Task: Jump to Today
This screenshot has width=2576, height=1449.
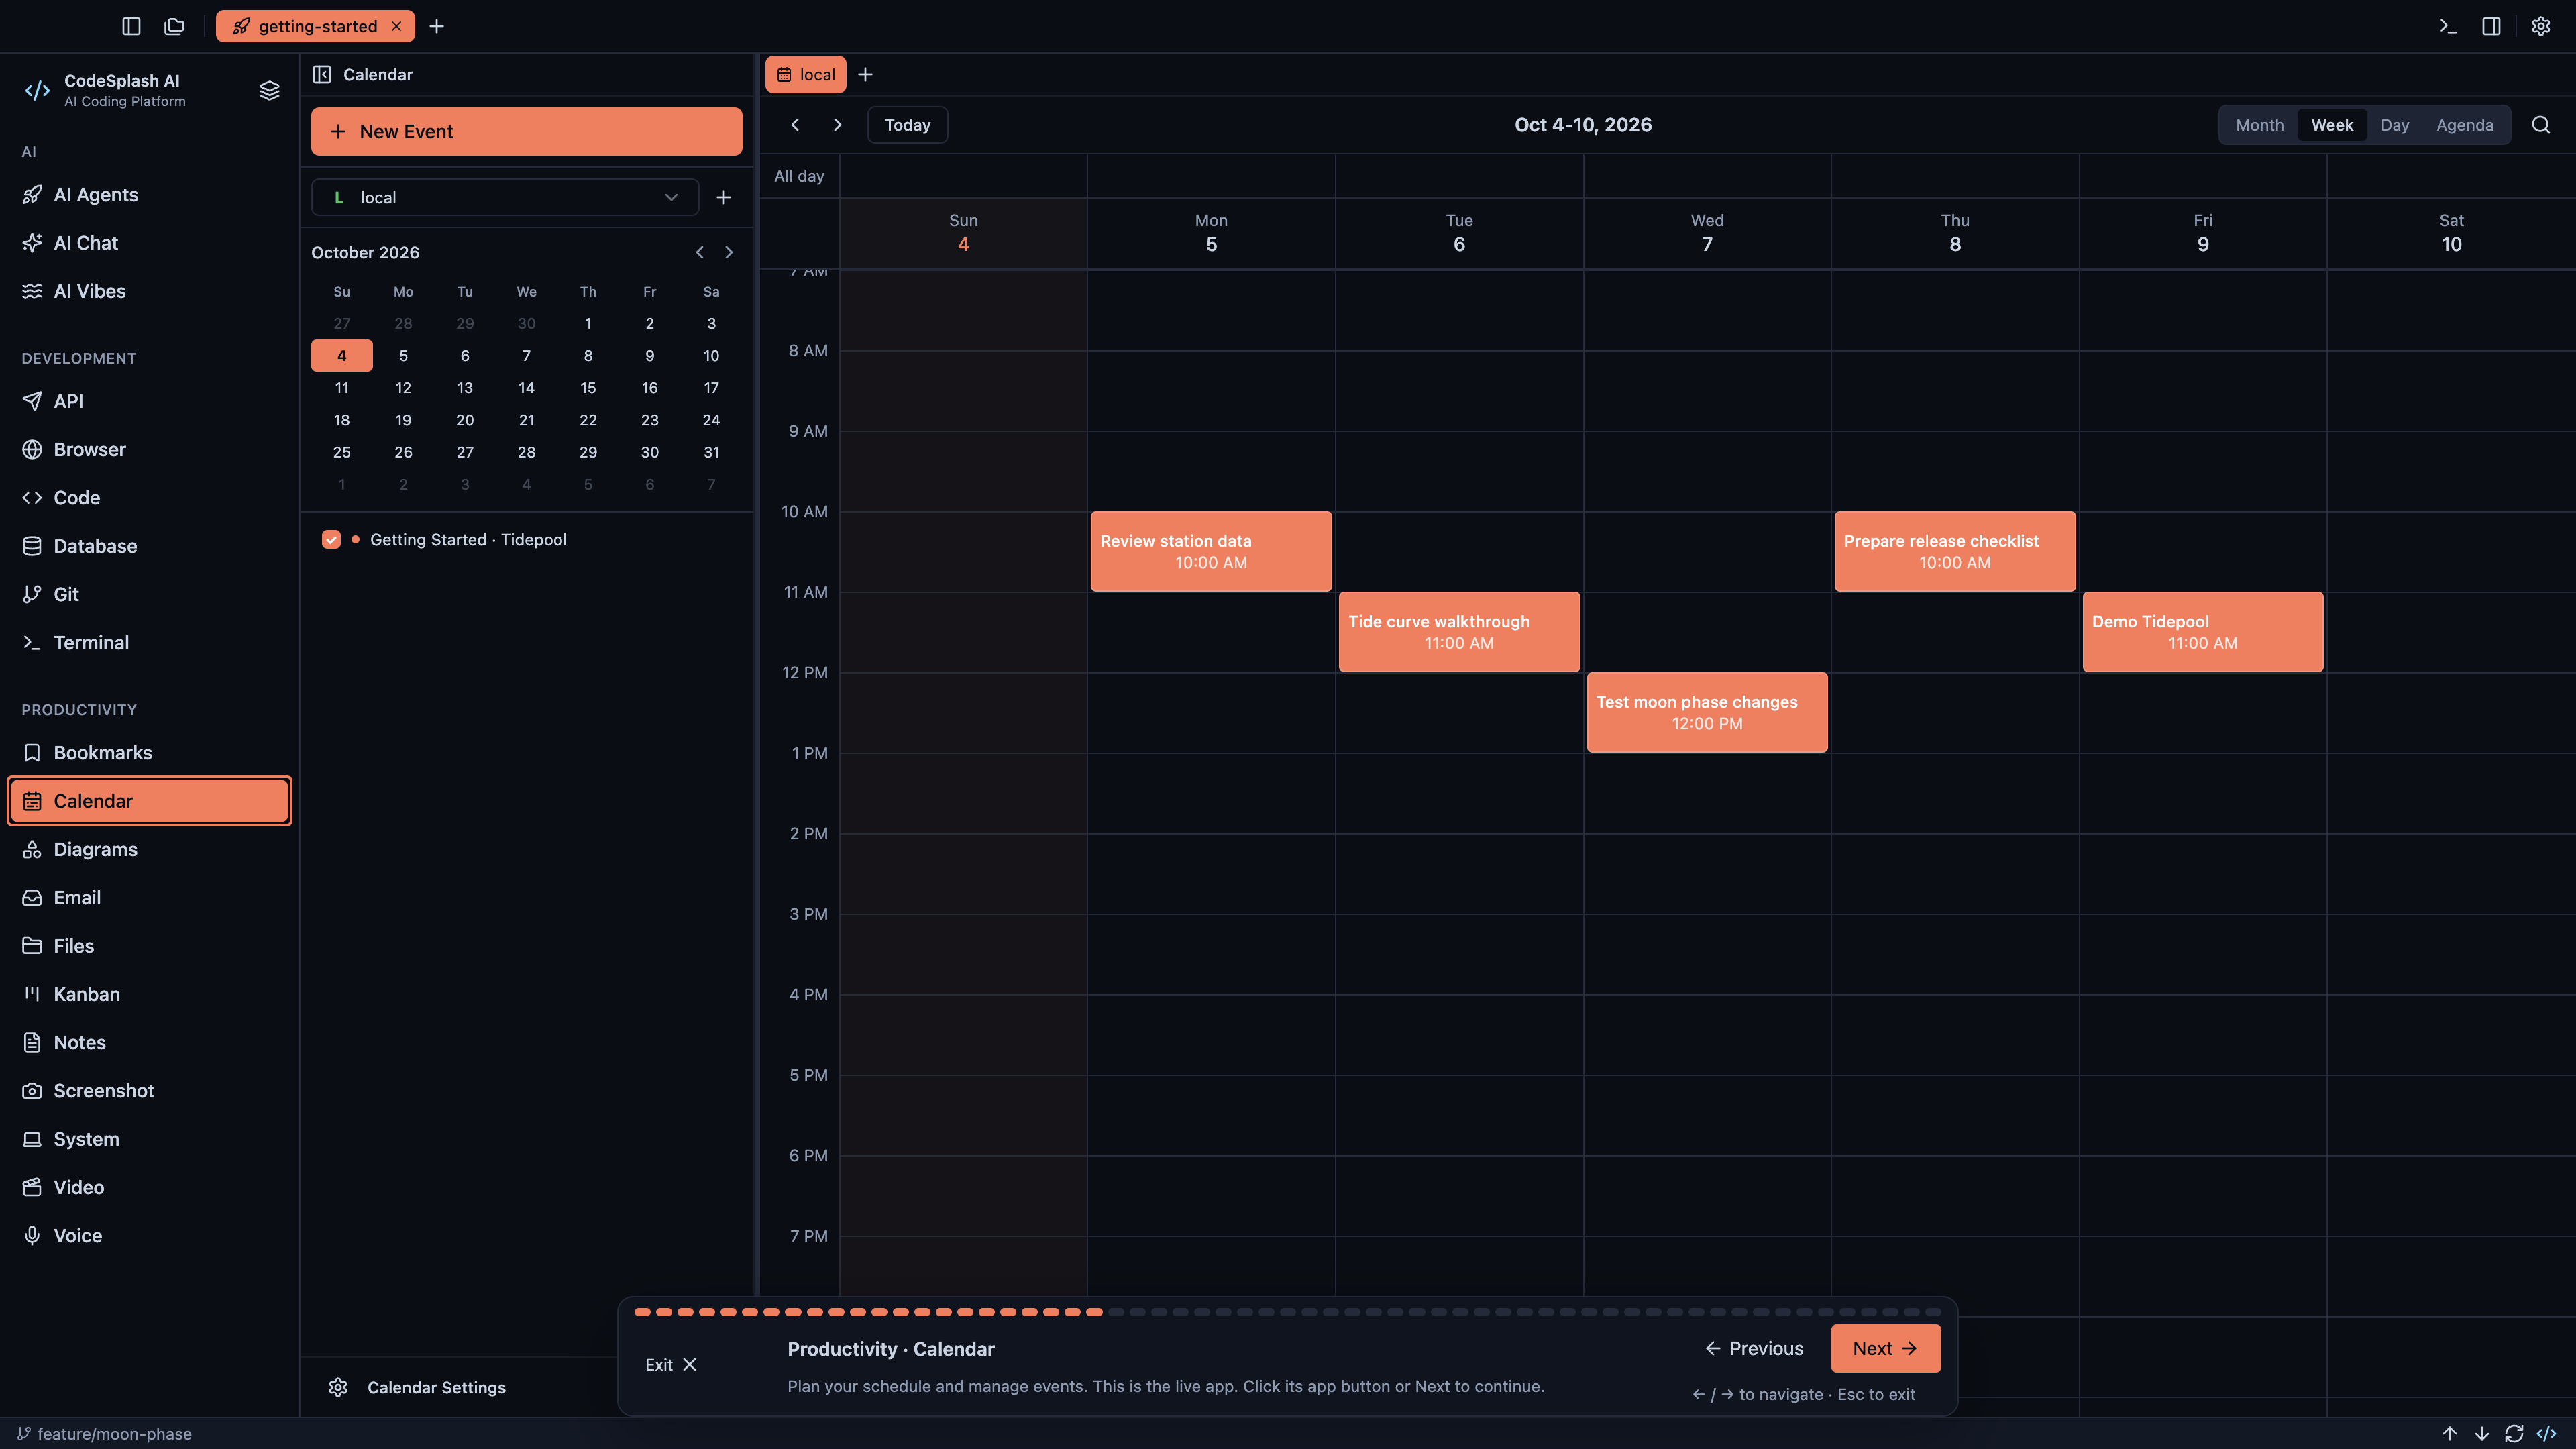Action: click(x=908, y=125)
